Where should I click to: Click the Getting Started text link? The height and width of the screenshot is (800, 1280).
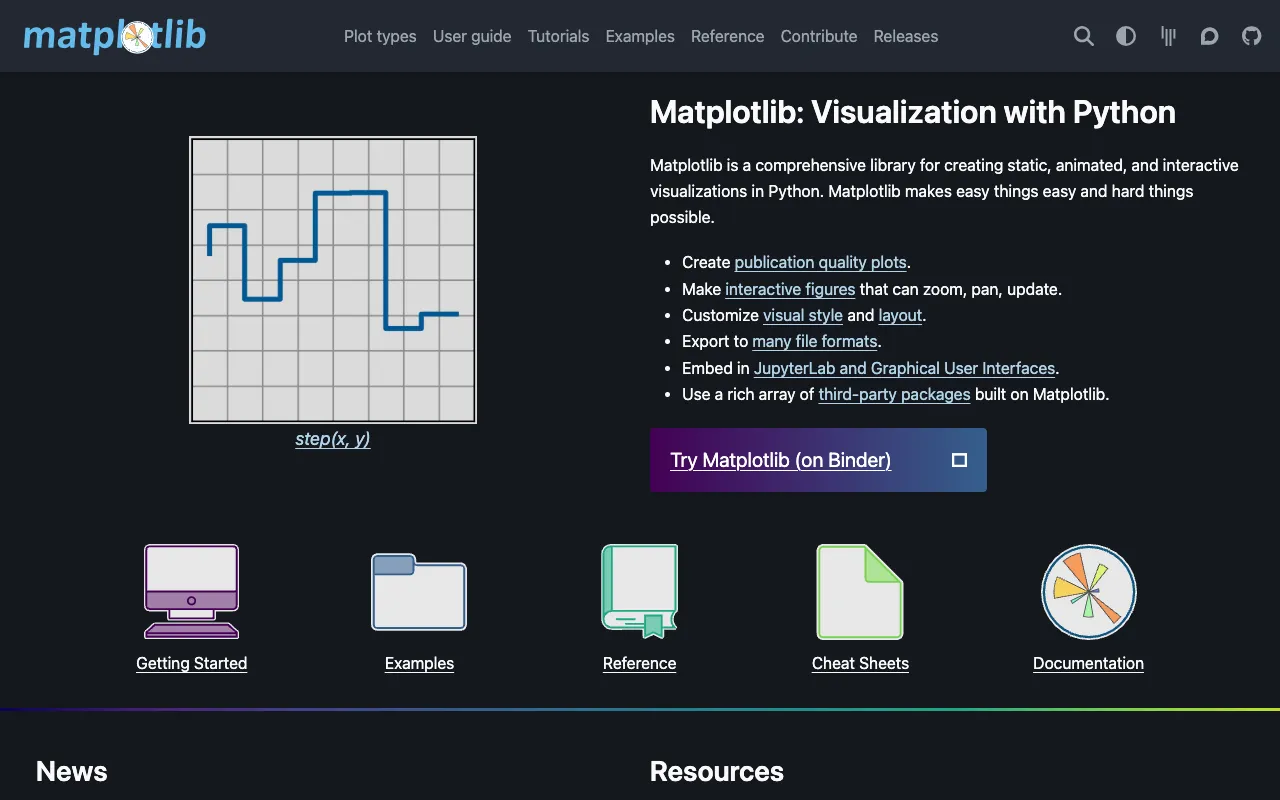pyautogui.click(x=192, y=663)
